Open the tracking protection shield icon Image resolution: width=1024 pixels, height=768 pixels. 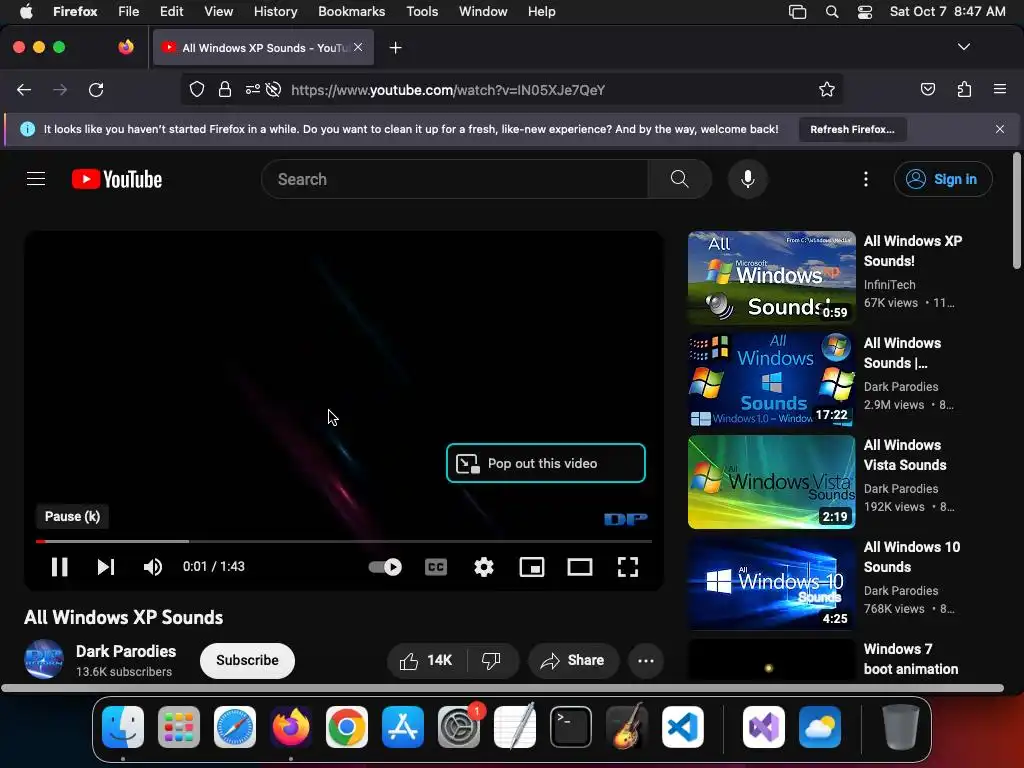tap(197, 89)
